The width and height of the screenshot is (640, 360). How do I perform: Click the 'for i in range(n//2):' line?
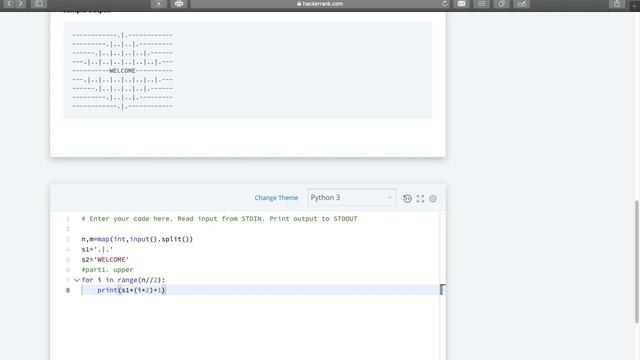[x=123, y=280]
